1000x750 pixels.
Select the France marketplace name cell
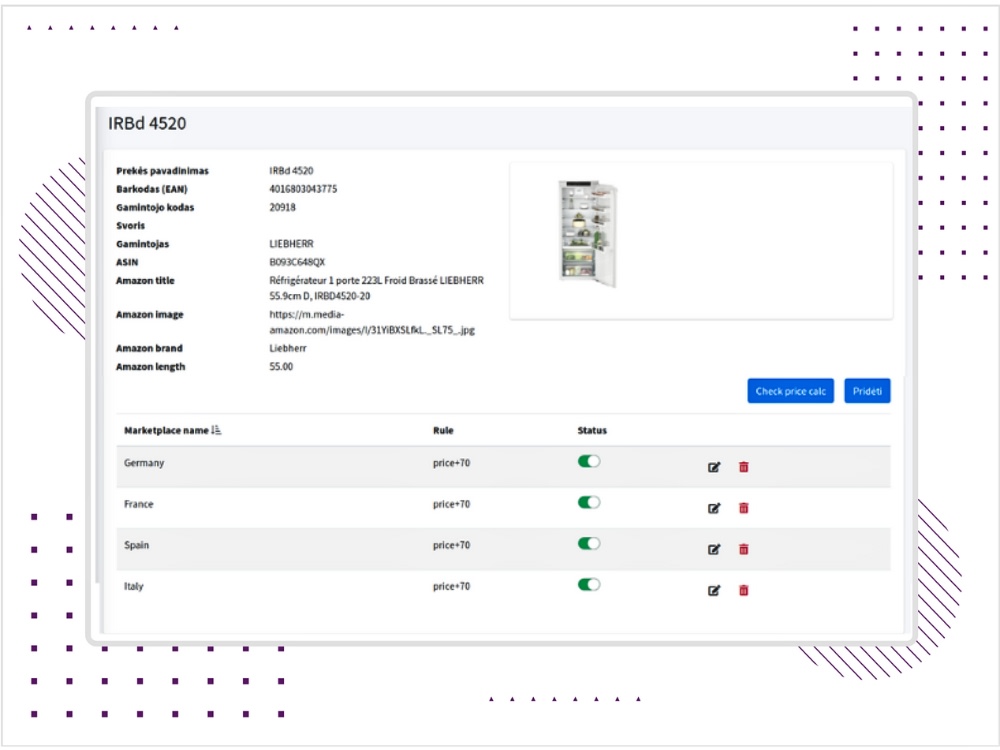pyautogui.click(x=138, y=504)
